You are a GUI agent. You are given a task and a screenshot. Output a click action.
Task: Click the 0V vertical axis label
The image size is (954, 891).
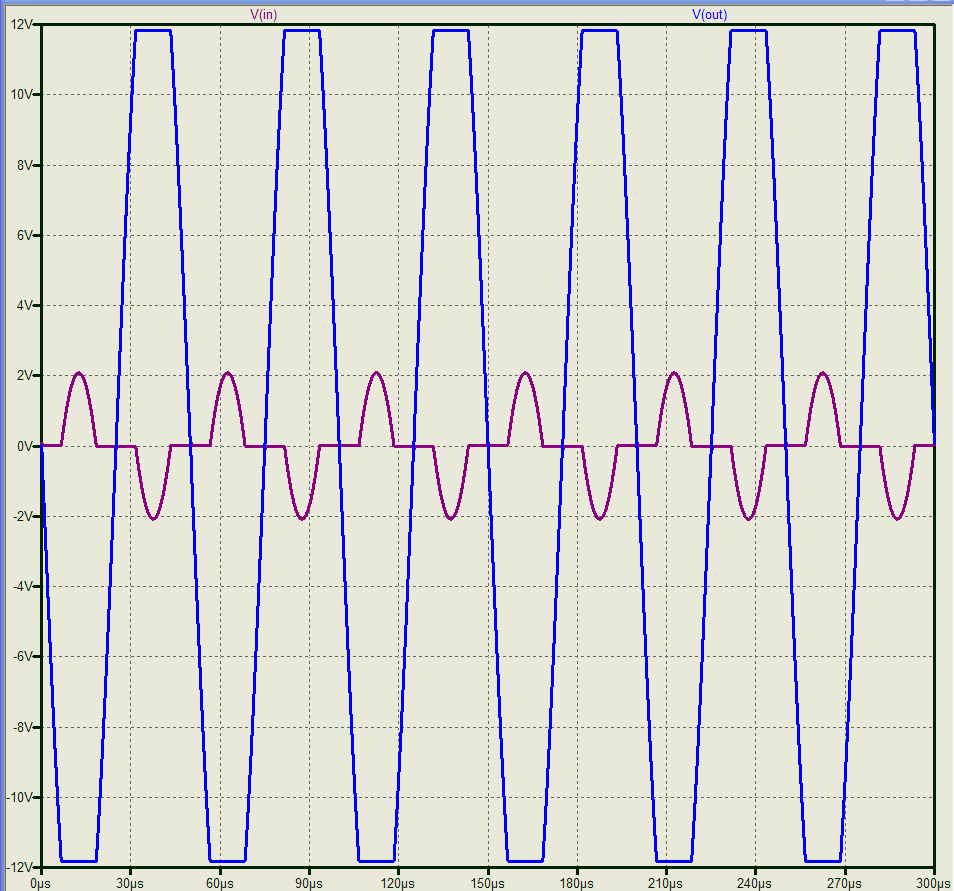click(25, 446)
